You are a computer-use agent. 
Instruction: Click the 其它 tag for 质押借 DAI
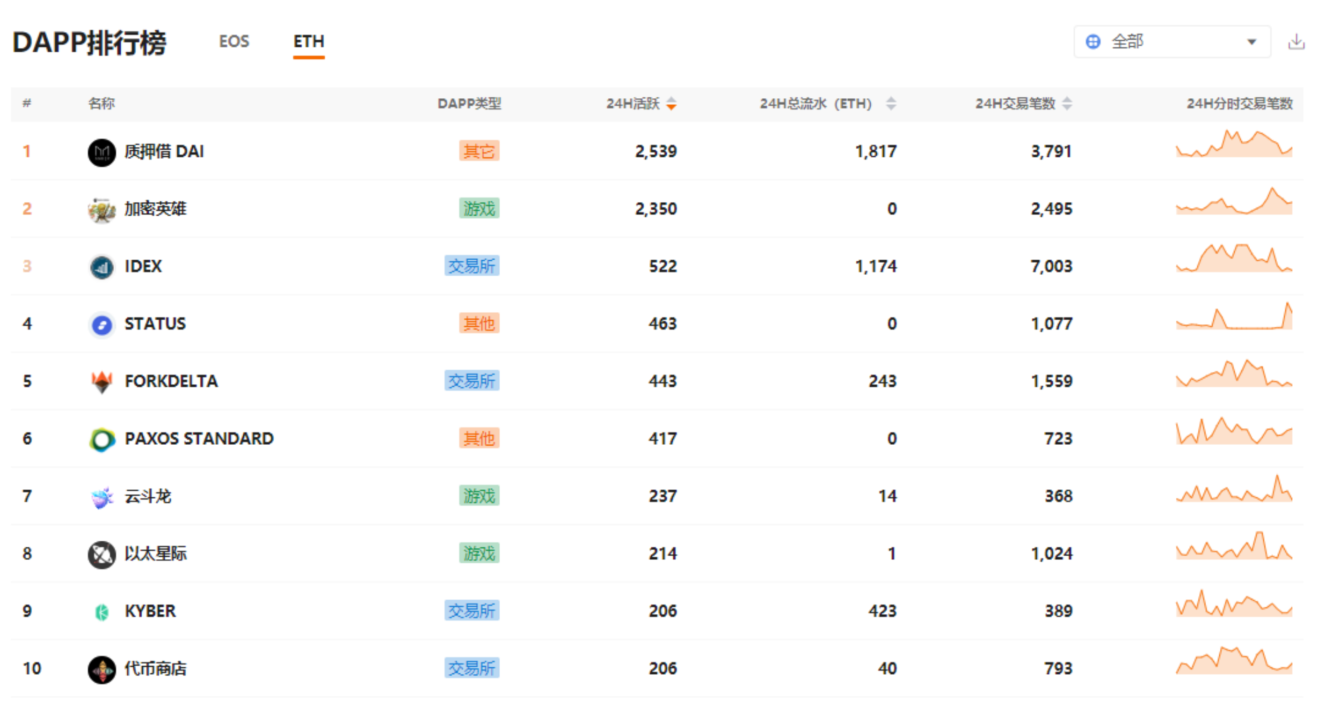tap(479, 152)
